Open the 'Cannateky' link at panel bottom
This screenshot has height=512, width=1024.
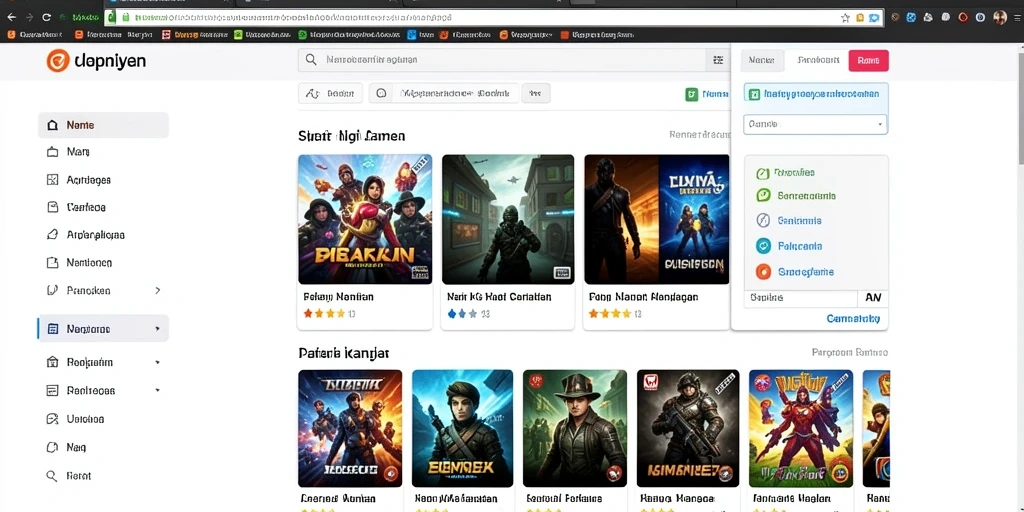(x=853, y=319)
